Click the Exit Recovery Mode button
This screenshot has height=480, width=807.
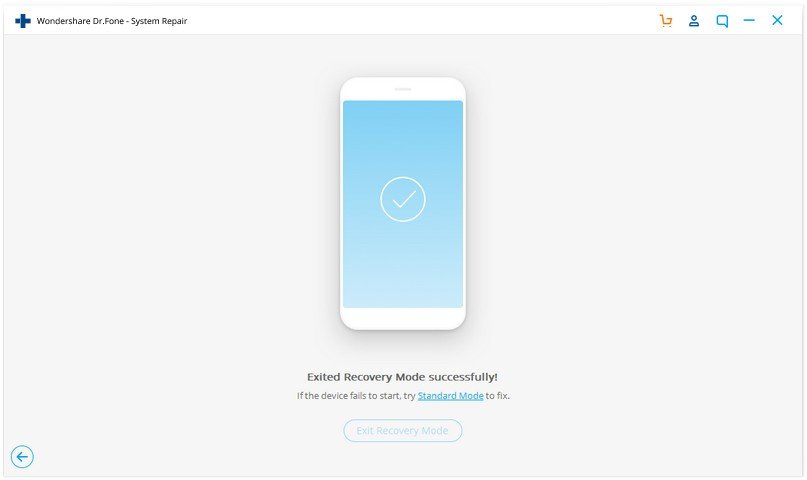pyautogui.click(x=403, y=431)
